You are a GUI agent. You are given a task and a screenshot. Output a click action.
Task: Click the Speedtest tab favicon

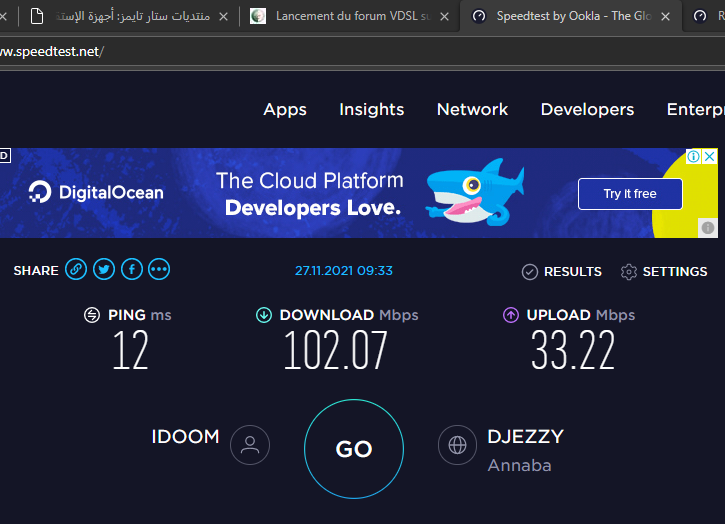479,16
